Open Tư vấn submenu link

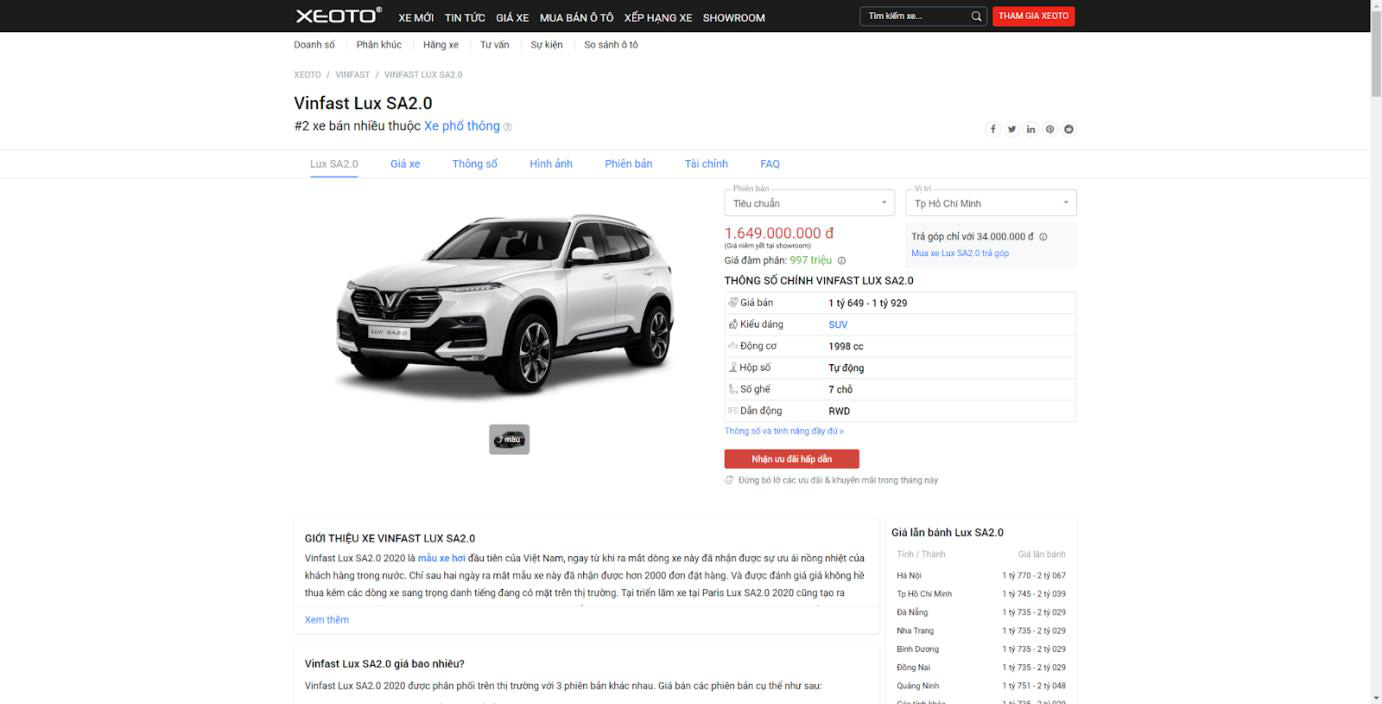[494, 45]
